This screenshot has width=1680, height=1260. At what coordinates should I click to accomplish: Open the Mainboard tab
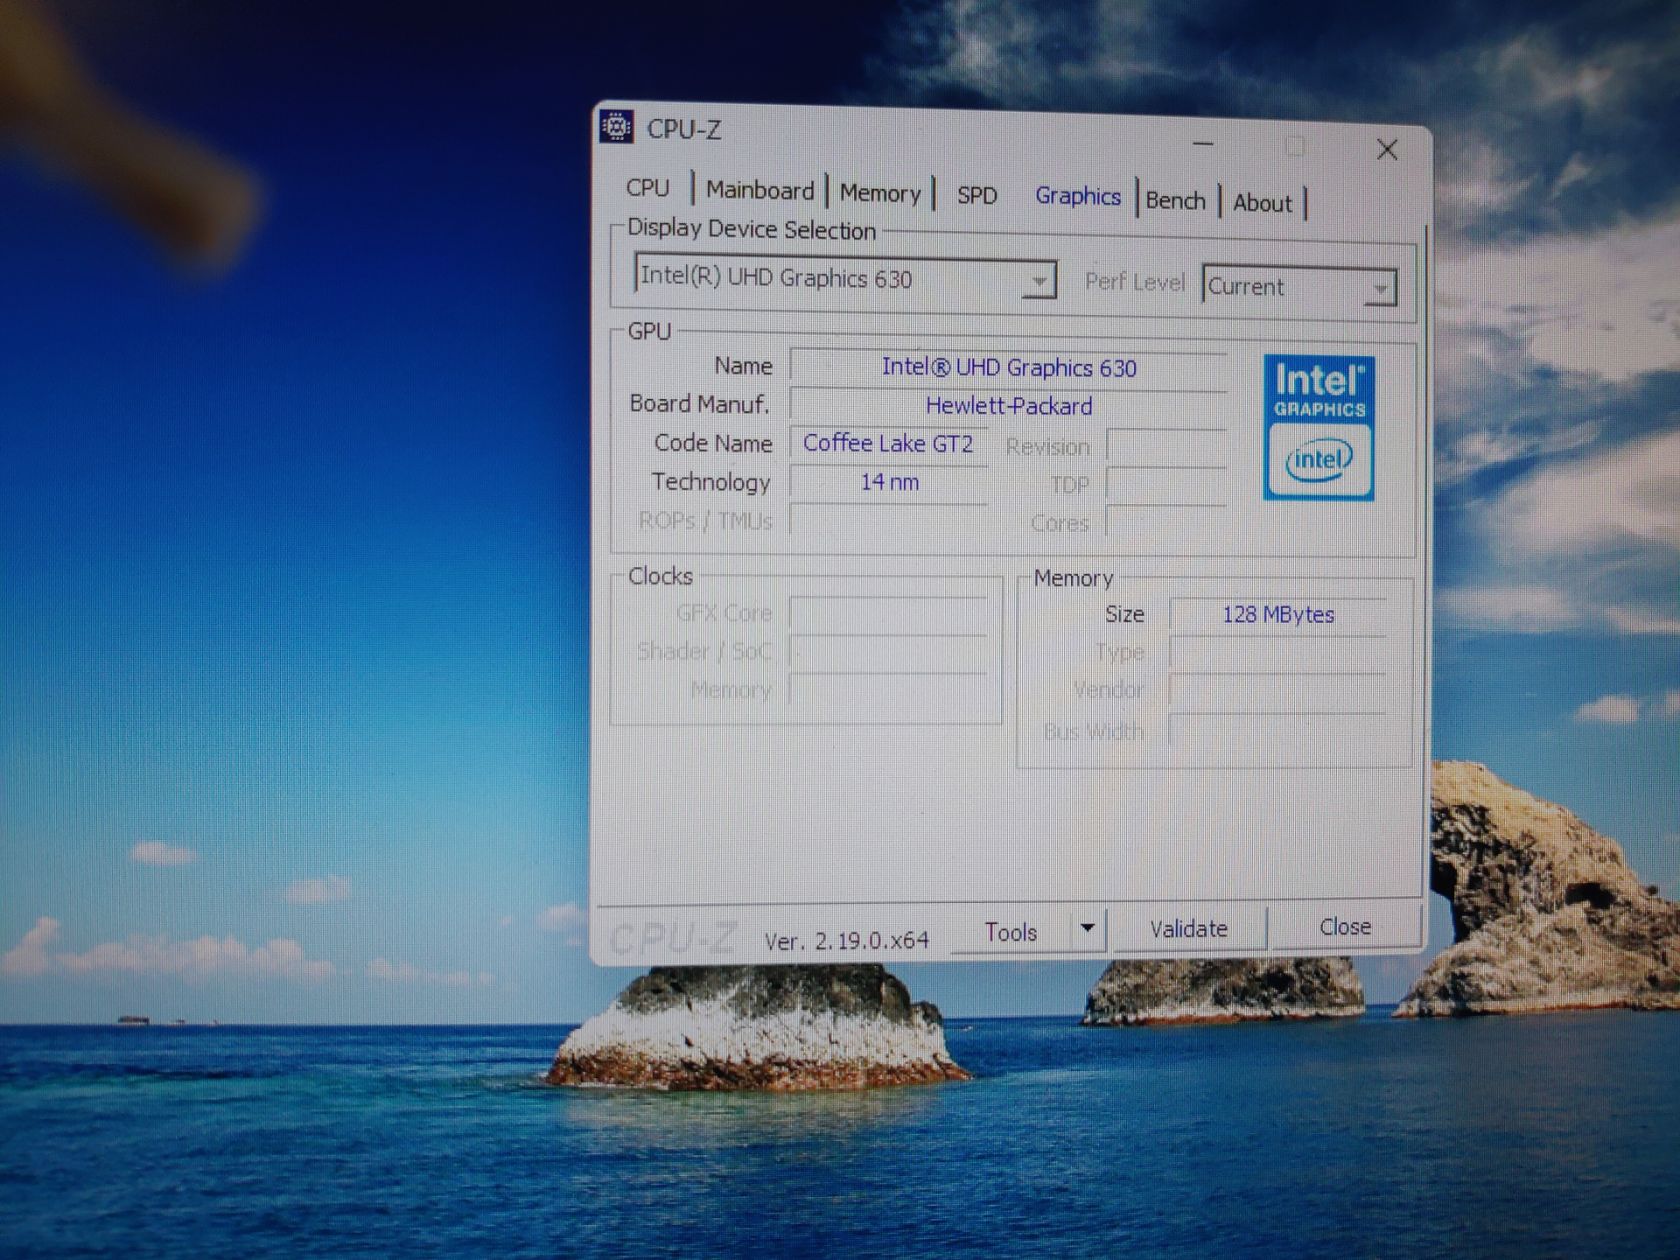coord(760,190)
